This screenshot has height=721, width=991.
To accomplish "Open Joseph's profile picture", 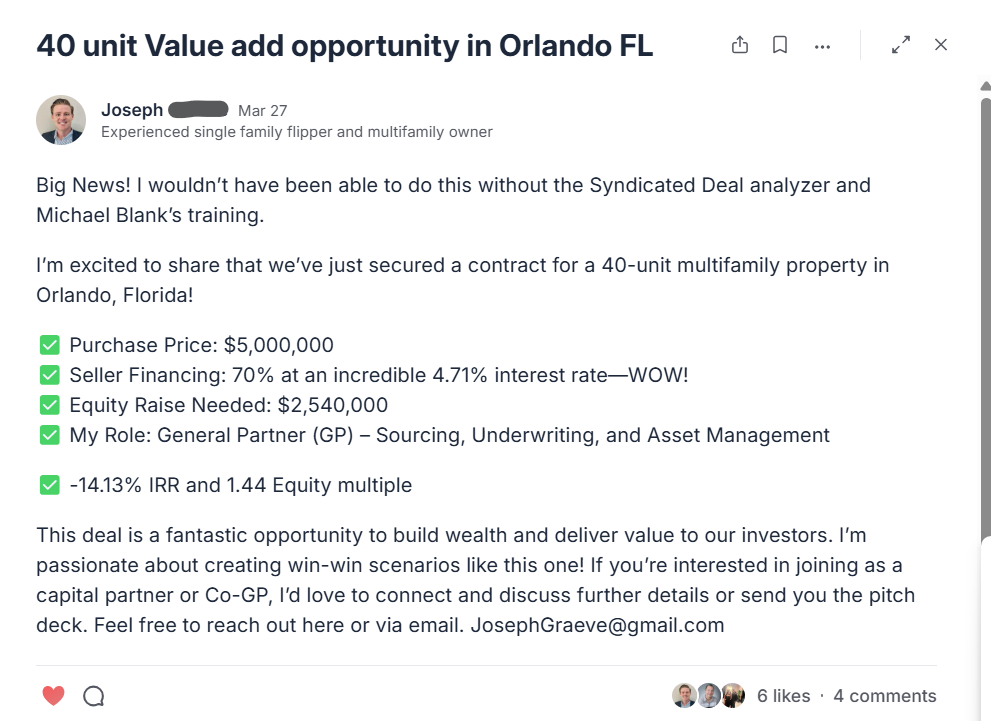I will tap(61, 120).
